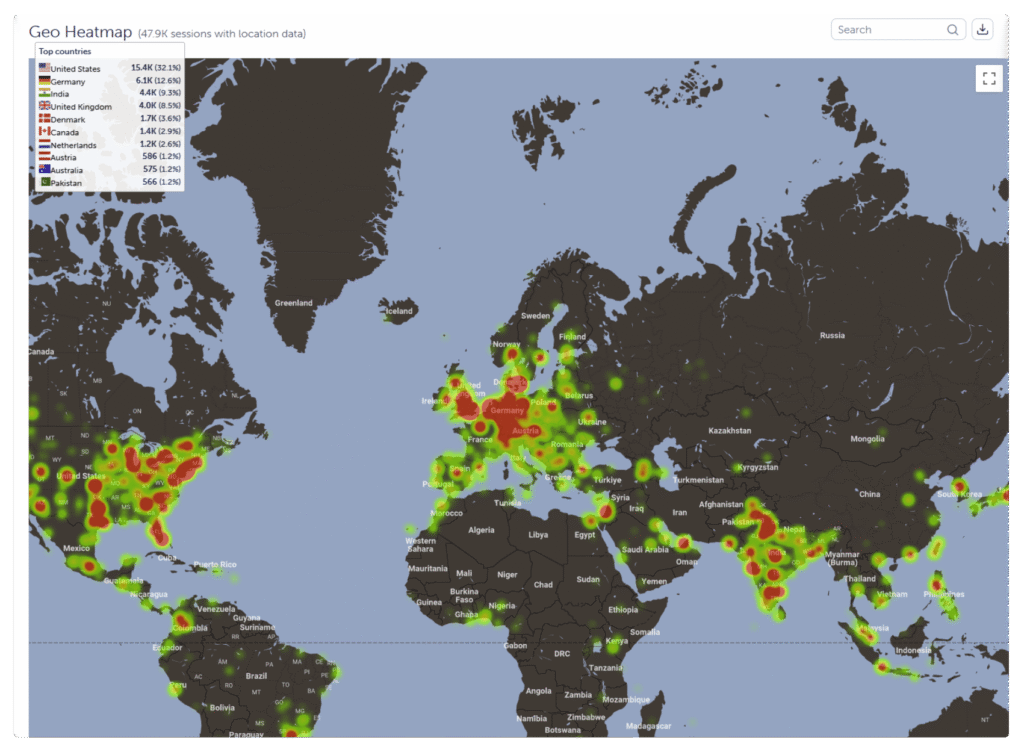Click the Netherlands flag icon
Image resolution: width=1024 pixels, height=752 pixels.
[x=44, y=144]
